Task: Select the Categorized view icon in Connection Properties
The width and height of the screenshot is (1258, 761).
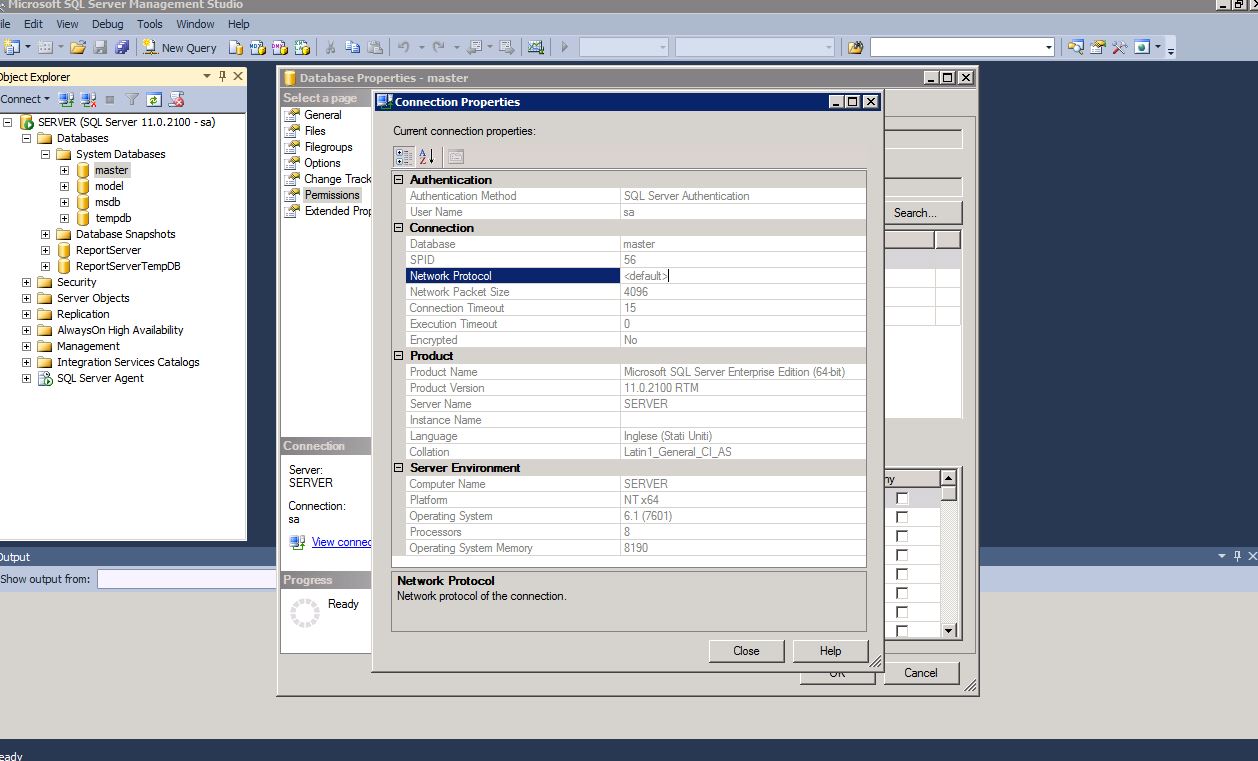Action: pos(403,156)
